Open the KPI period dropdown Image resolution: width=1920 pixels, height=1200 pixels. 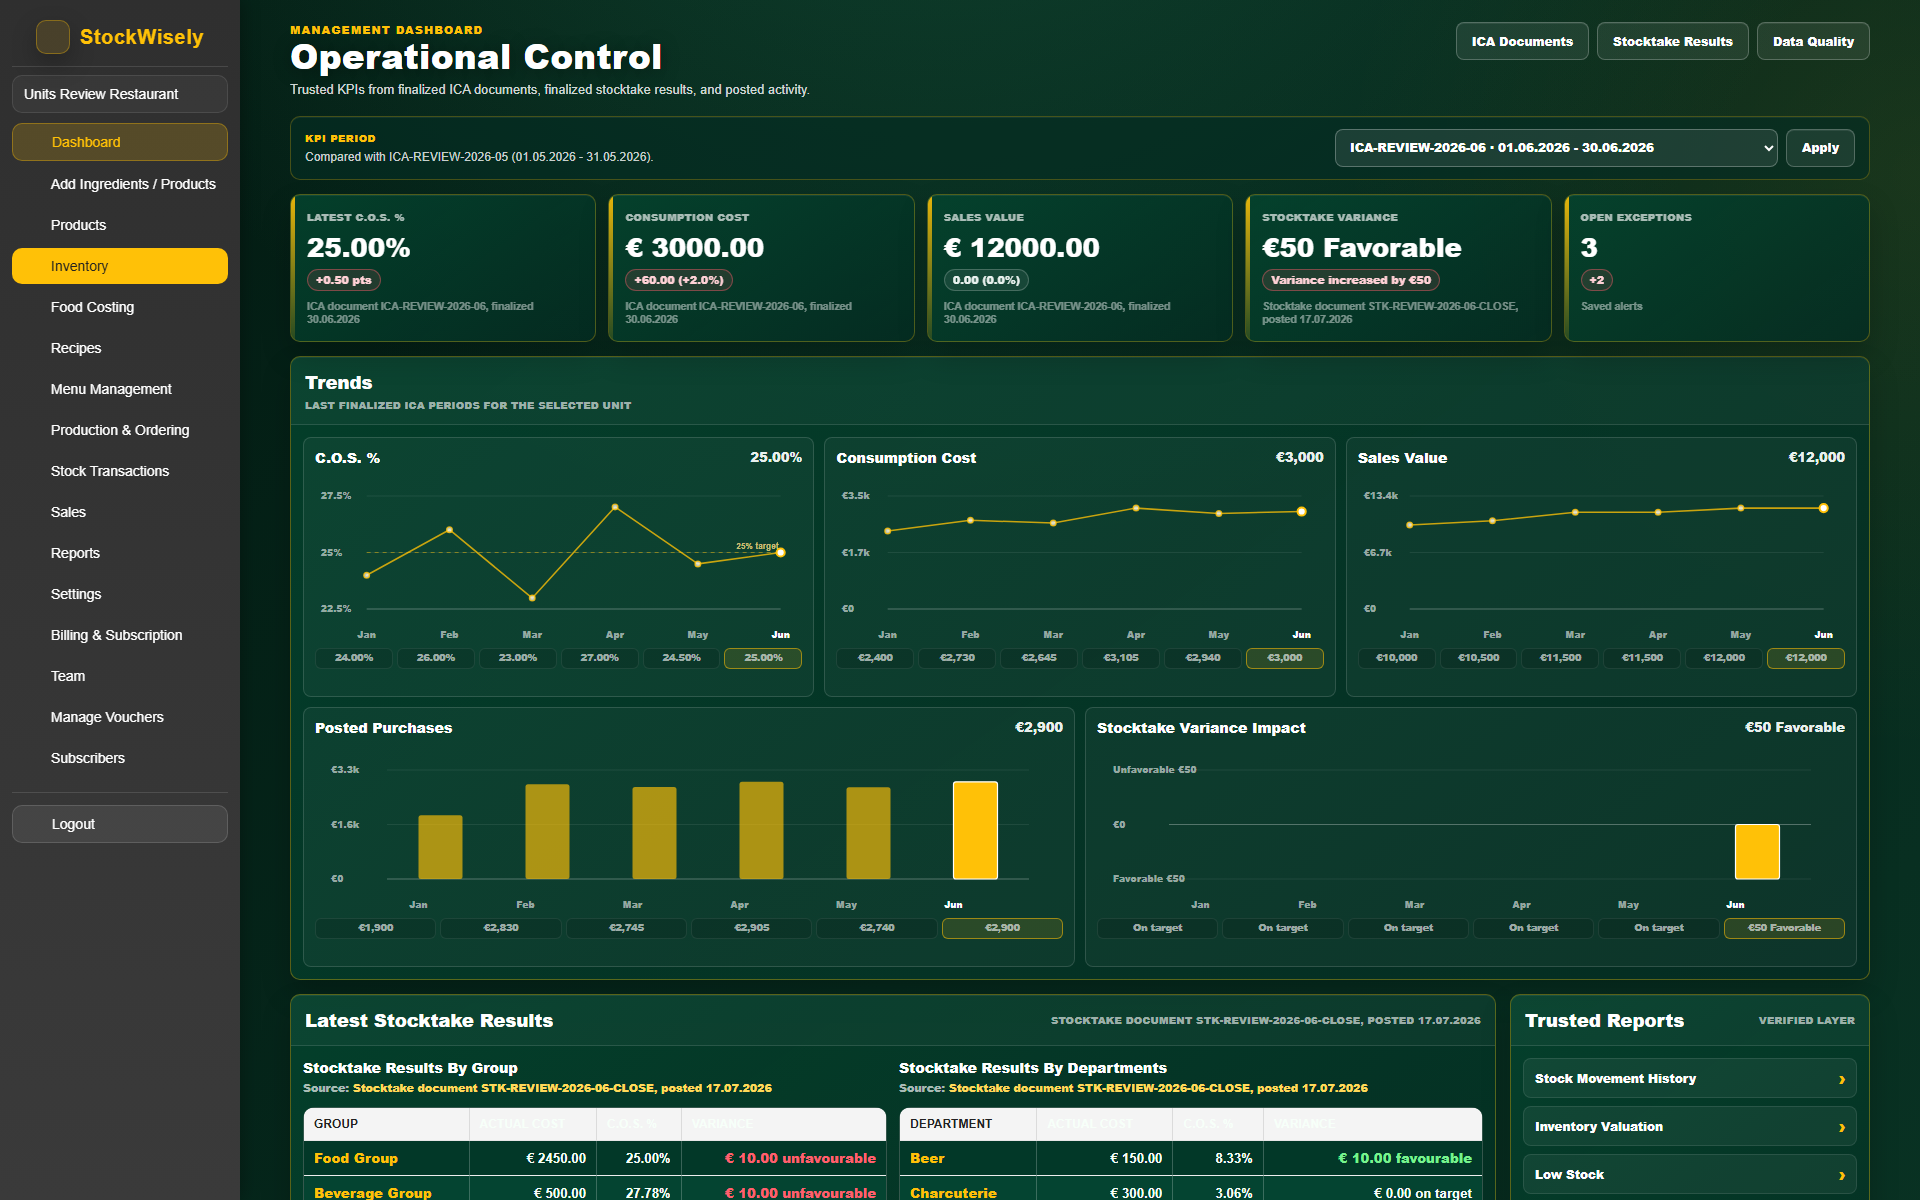tap(1556, 148)
